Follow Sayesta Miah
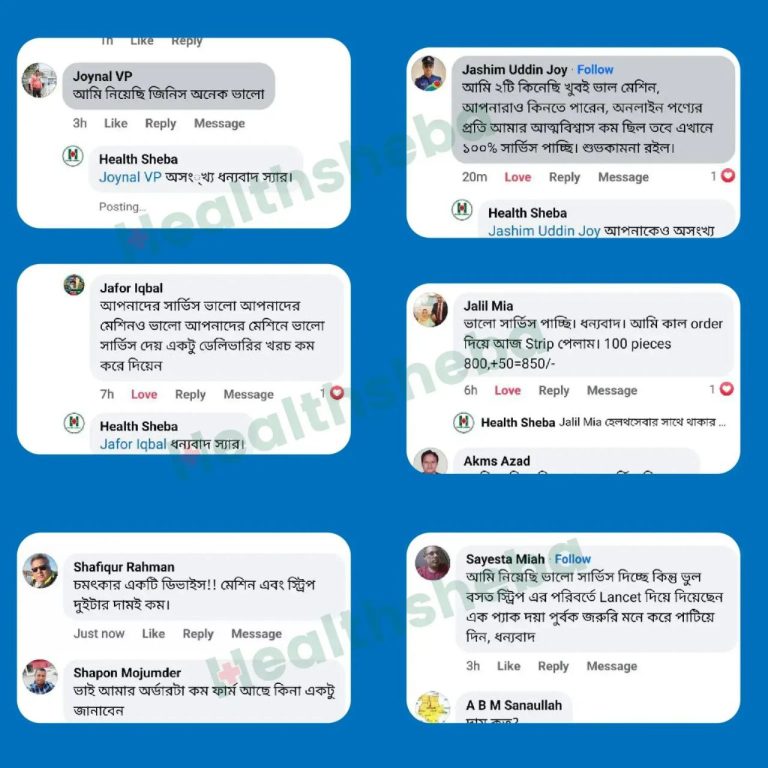This screenshot has width=768, height=768. (x=573, y=559)
